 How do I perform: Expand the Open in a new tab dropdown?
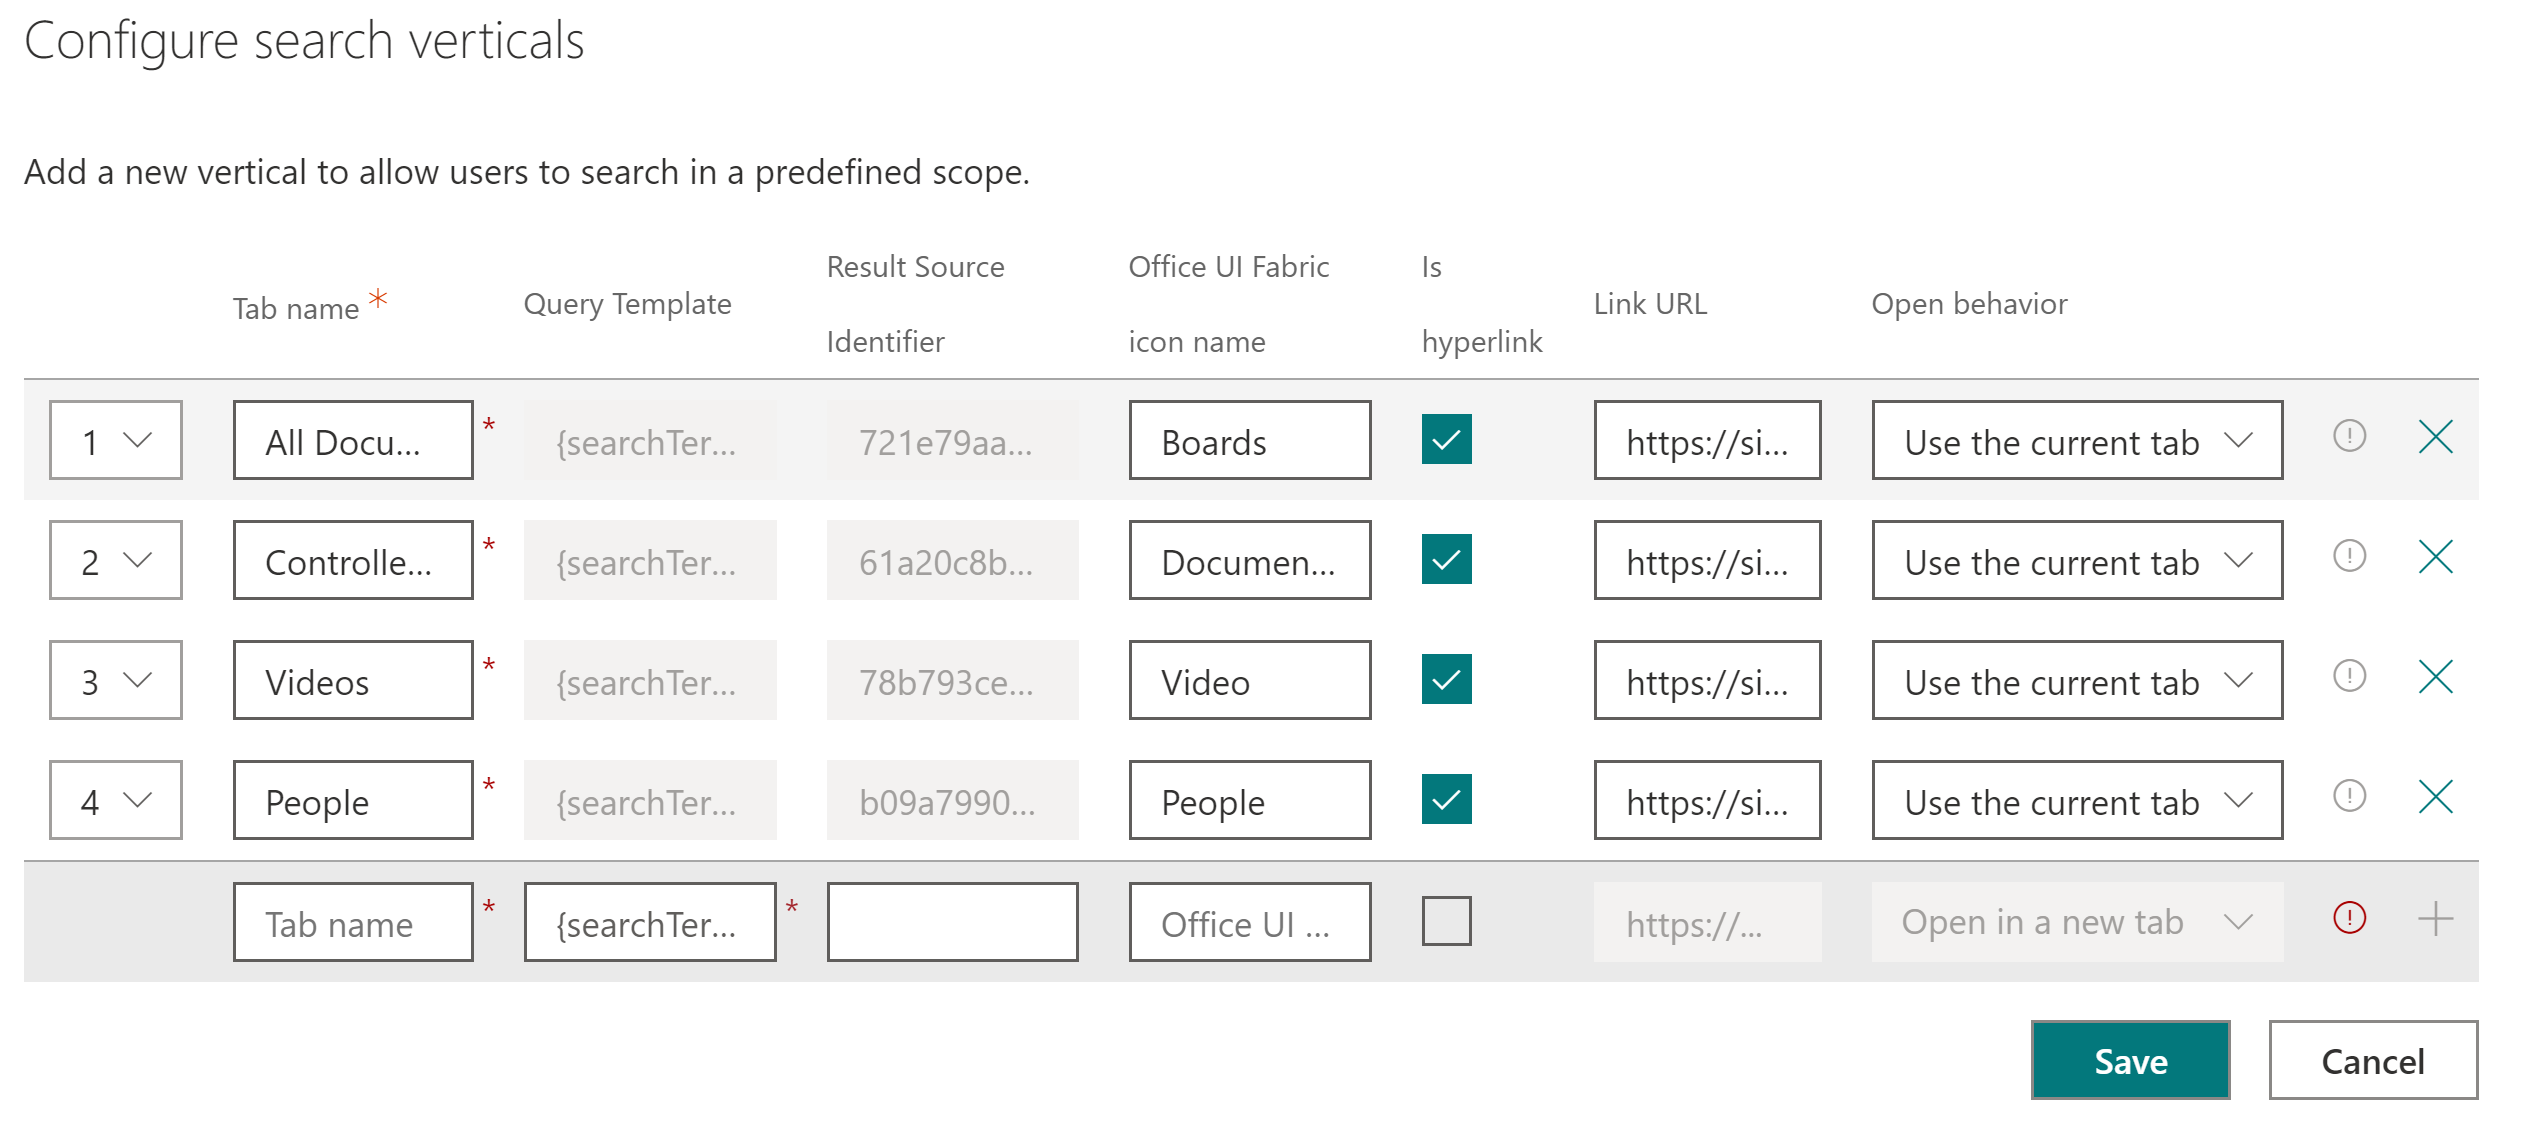[2077, 921]
